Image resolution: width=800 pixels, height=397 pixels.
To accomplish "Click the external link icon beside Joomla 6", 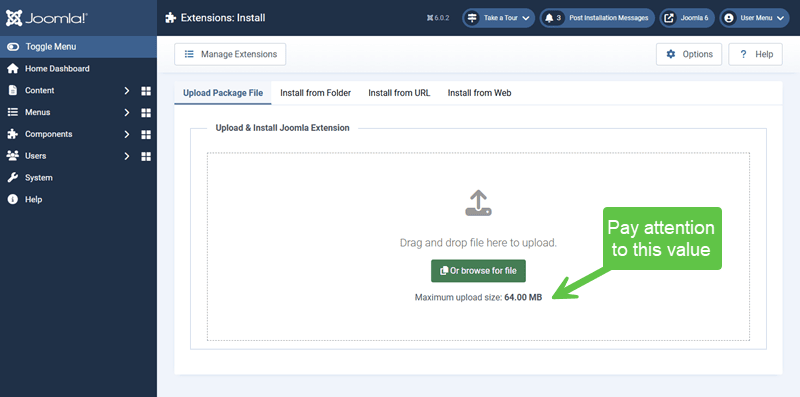I will [668, 18].
